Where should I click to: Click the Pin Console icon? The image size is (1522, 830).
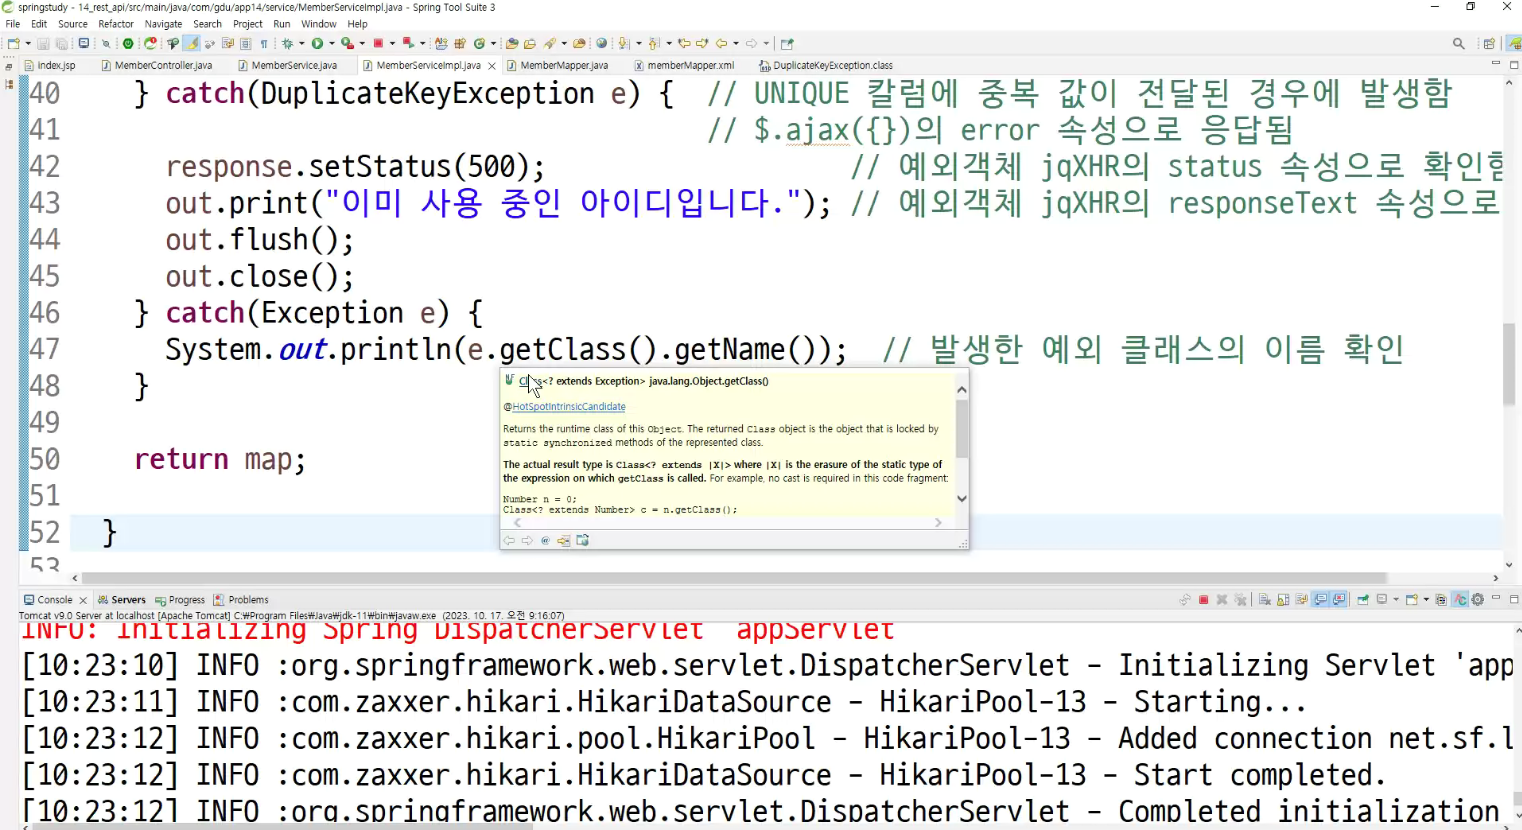click(x=1363, y=600)
